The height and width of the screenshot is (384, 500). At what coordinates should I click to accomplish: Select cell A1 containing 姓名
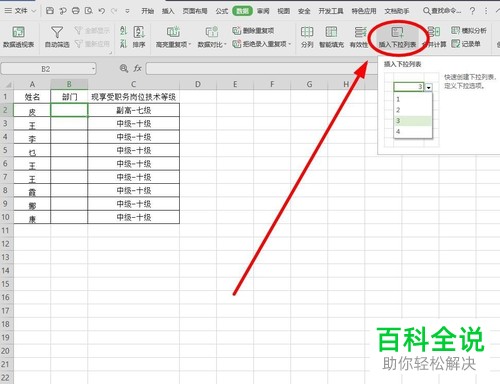coord(32,97)
